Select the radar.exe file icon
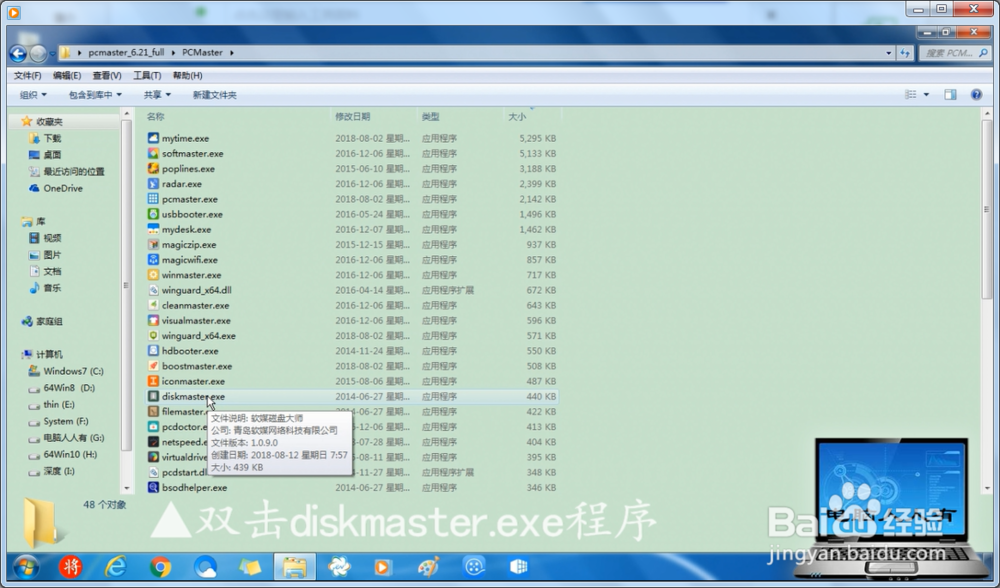1000x588 pixels. [153, 184]
